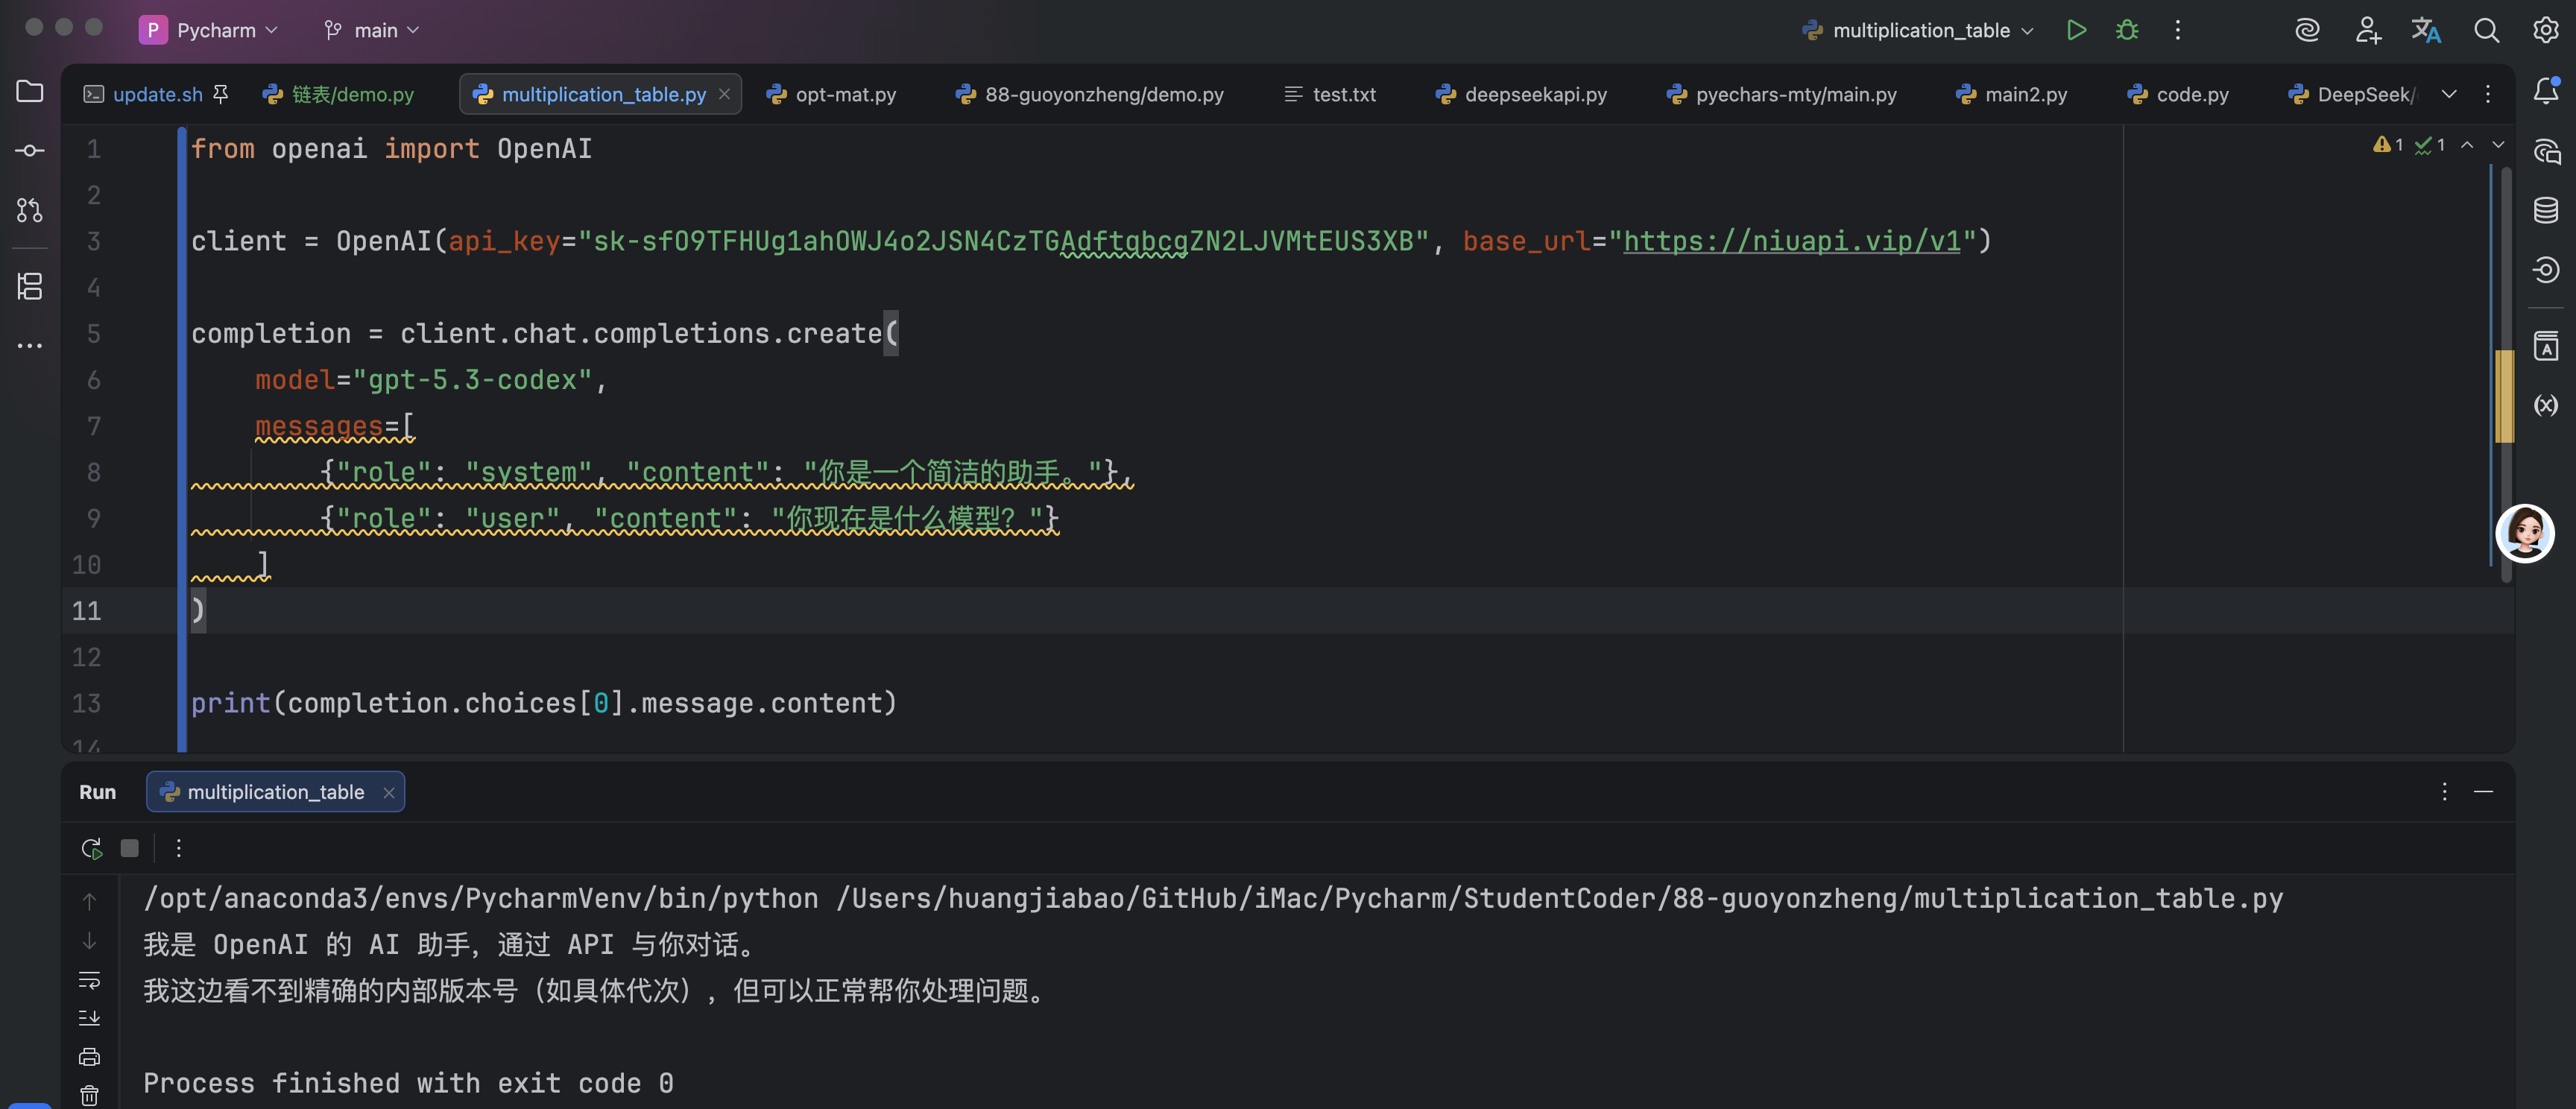This screenshot has height=1109, width=2576.
Task: Switch to 链表/demo.py tab
Action: click(x=338, y=94)
